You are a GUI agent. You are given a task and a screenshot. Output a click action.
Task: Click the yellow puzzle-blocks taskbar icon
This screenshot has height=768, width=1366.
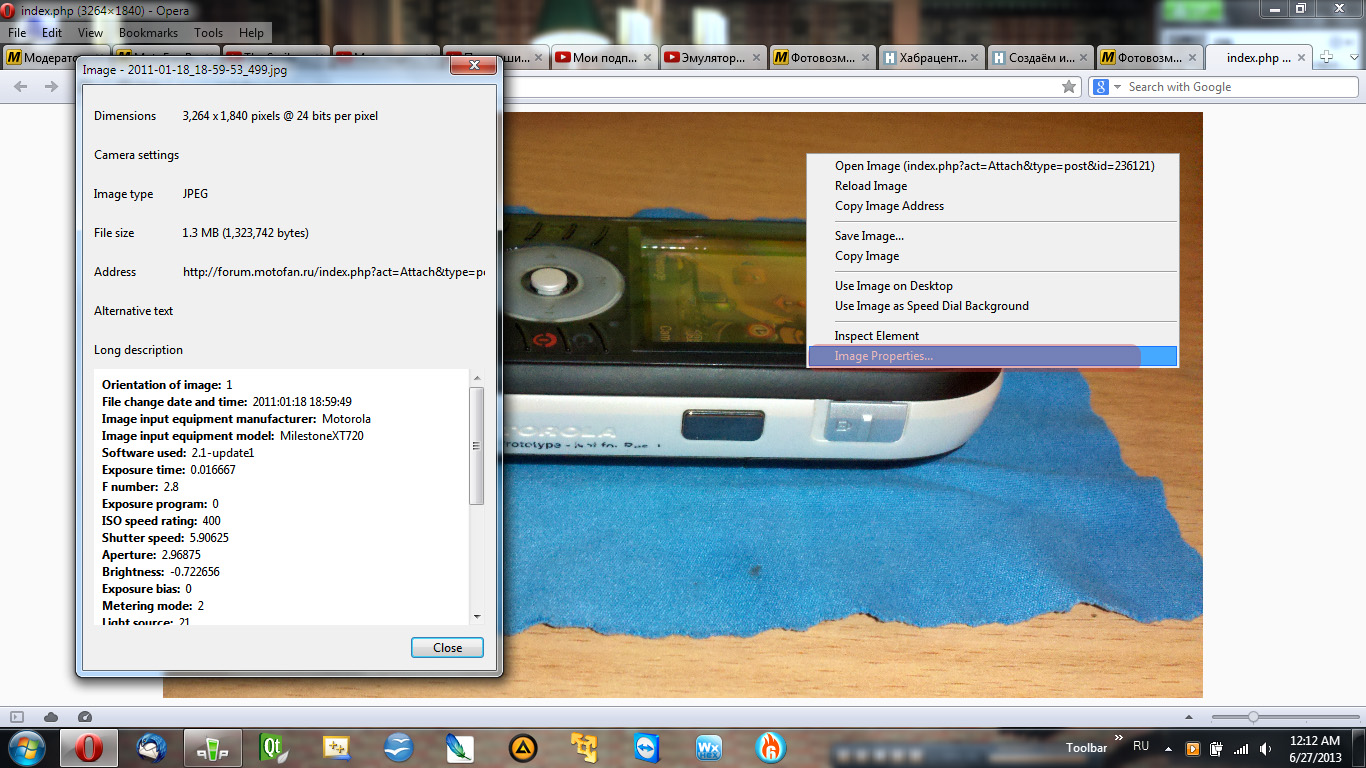584,748
